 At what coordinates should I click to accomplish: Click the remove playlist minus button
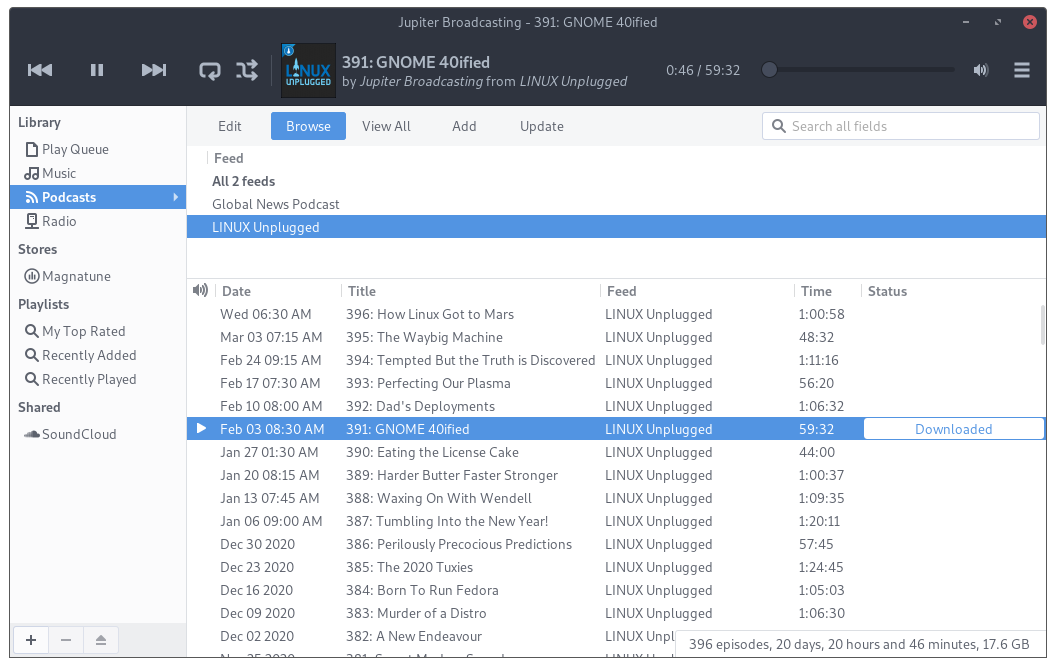click(66, 640)
